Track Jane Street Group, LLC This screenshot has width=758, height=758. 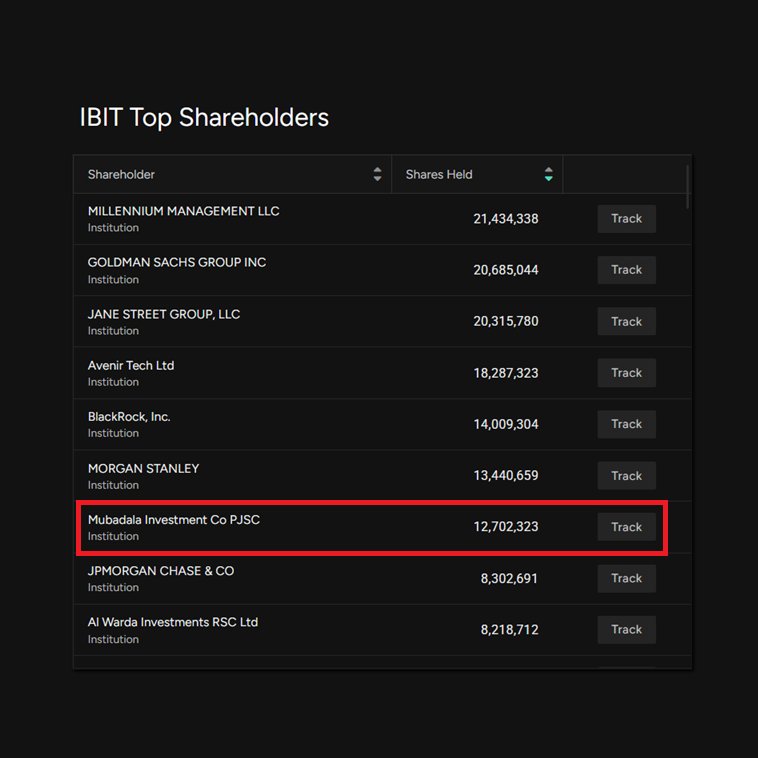click(x=627, y=321)
